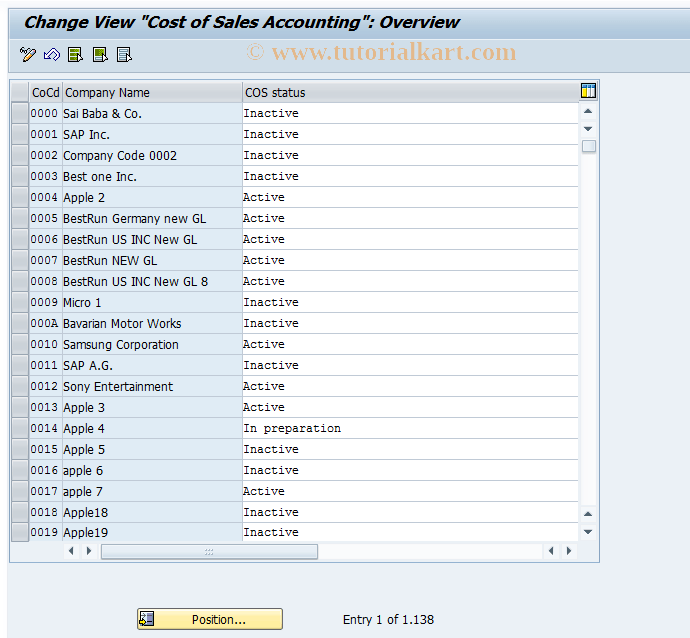Open COS status field for Bavarian Motor Works

click(x=410, y=323)
